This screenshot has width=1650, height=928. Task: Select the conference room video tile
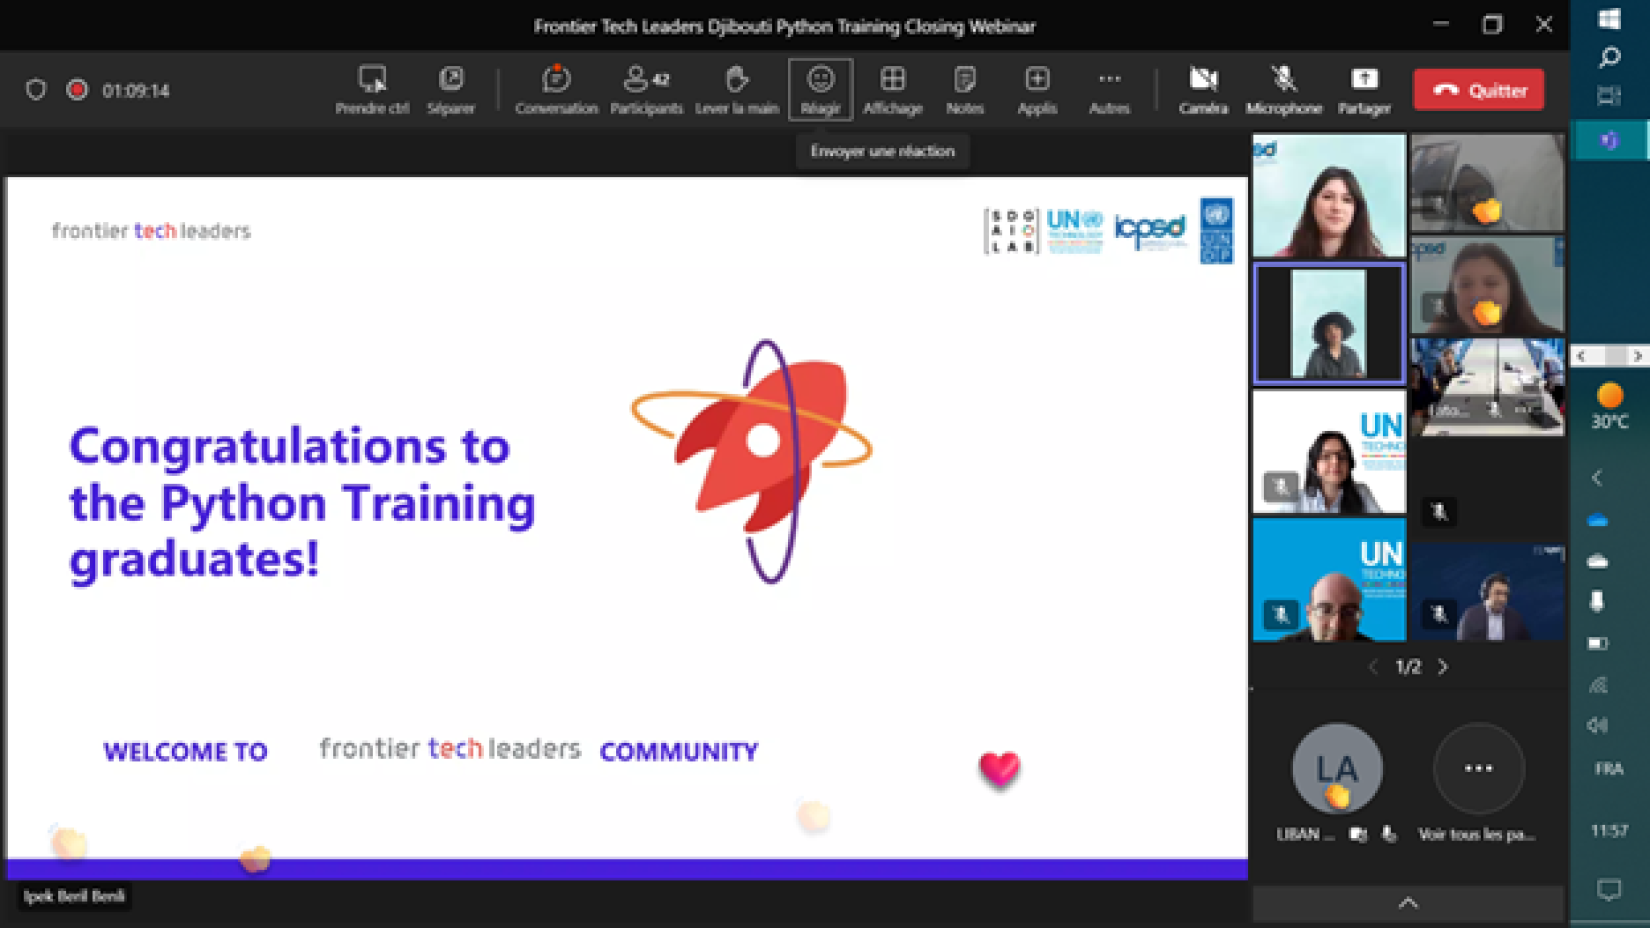(1487, 387)
